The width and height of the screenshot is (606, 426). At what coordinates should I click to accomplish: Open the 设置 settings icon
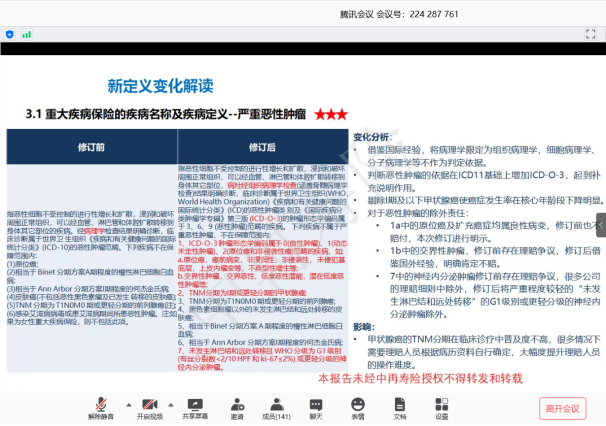tap(441, 407)
